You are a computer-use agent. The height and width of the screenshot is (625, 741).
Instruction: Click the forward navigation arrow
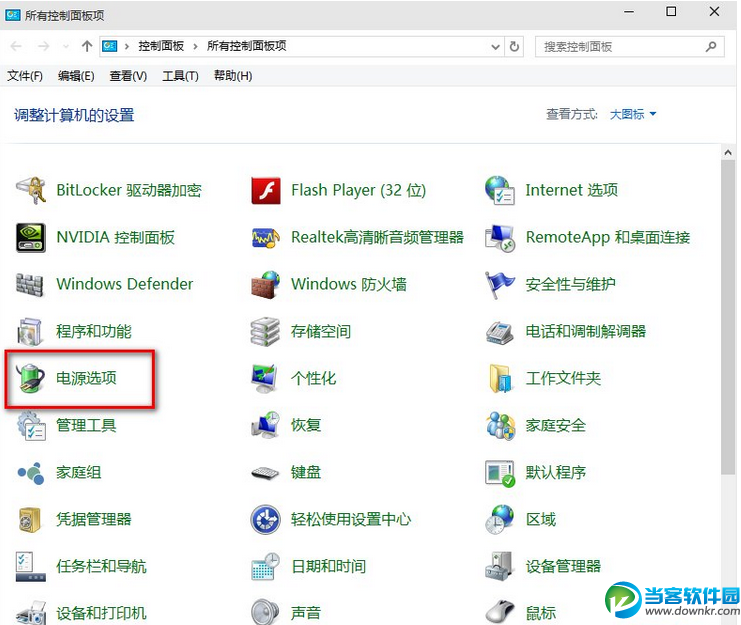43,46
